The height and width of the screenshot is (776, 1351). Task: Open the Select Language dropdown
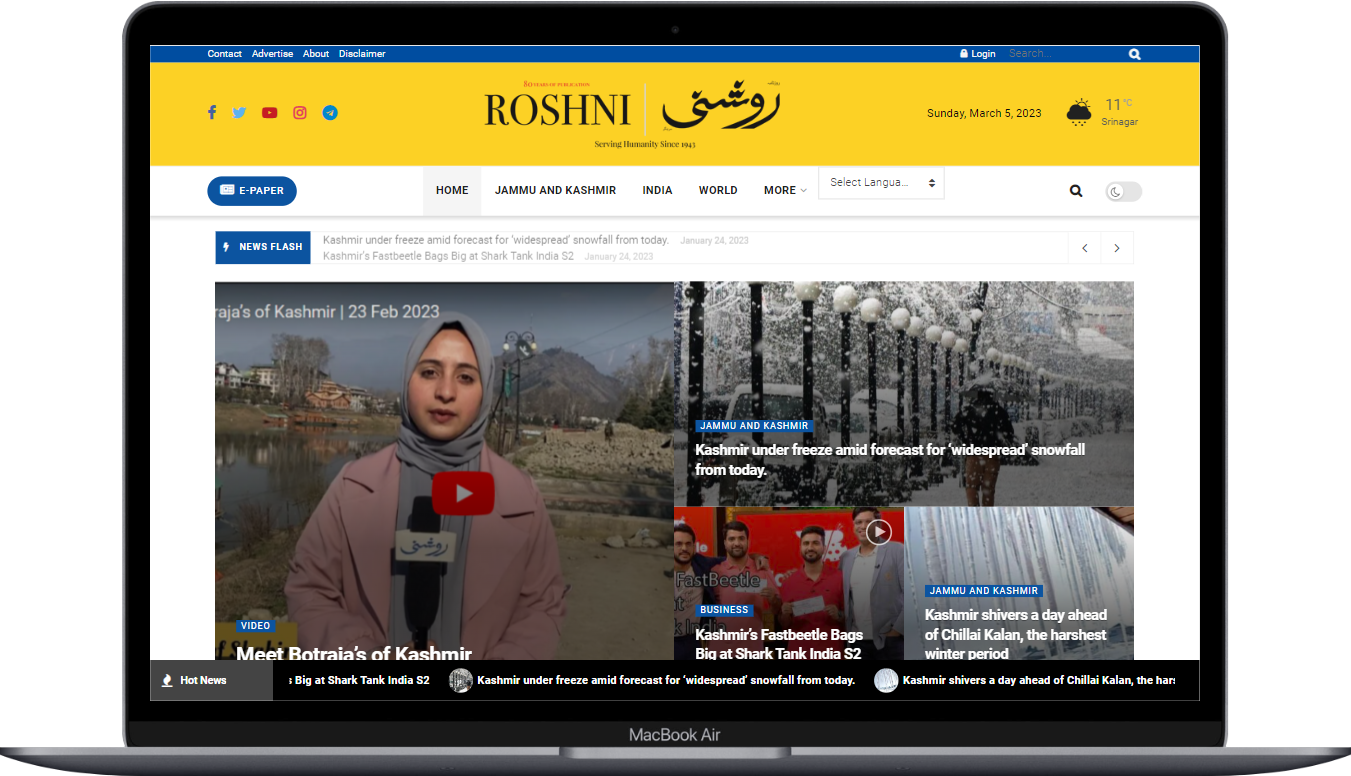click(x=881, y=183)
